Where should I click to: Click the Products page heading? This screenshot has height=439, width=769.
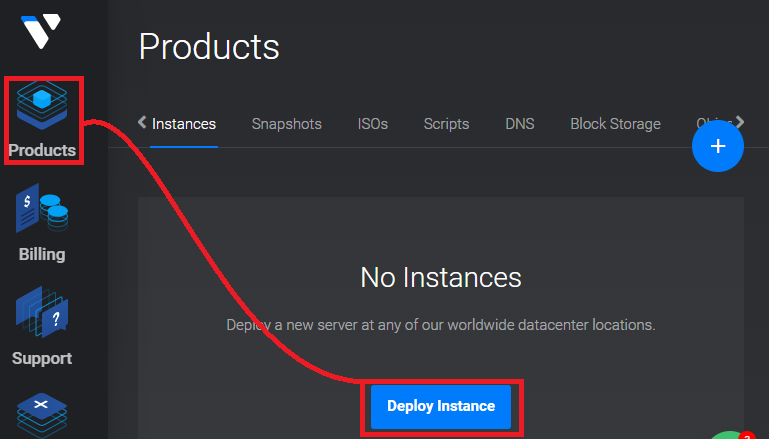pos(209,47)
